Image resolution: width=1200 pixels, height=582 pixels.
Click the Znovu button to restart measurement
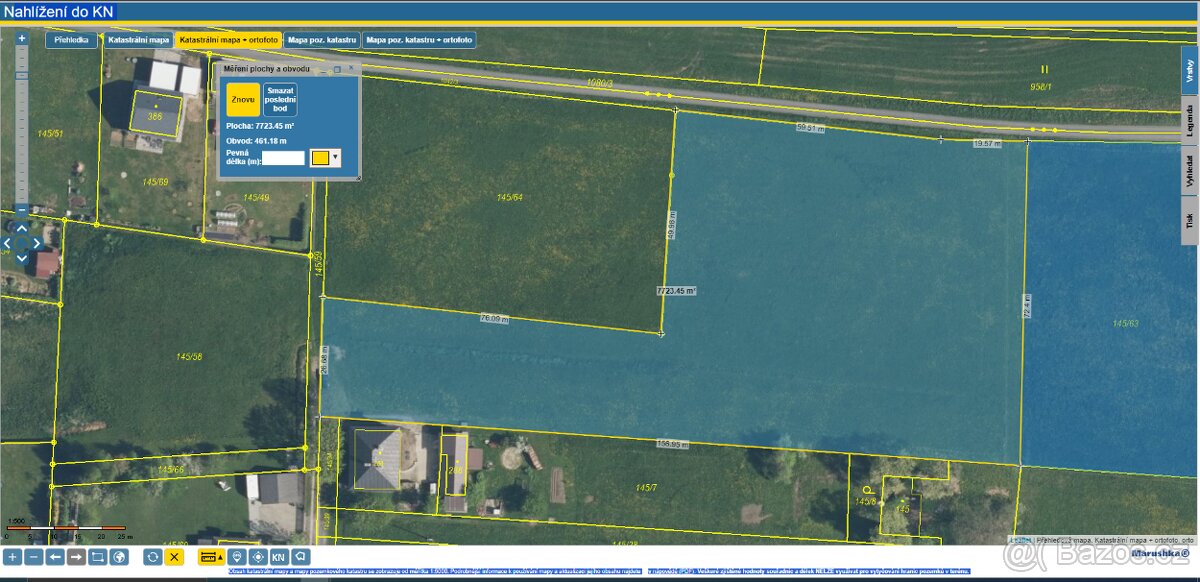(243, 100)
